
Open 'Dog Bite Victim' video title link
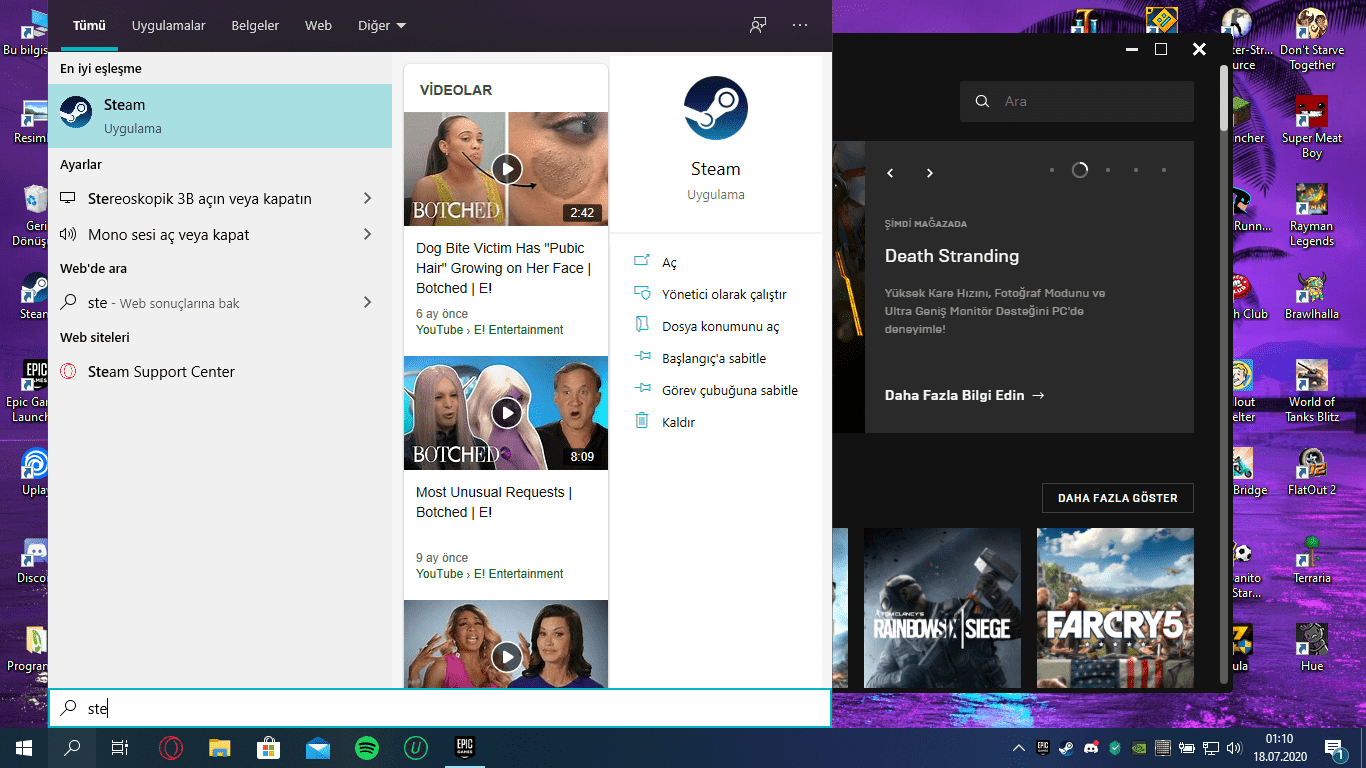coord(504,268)
